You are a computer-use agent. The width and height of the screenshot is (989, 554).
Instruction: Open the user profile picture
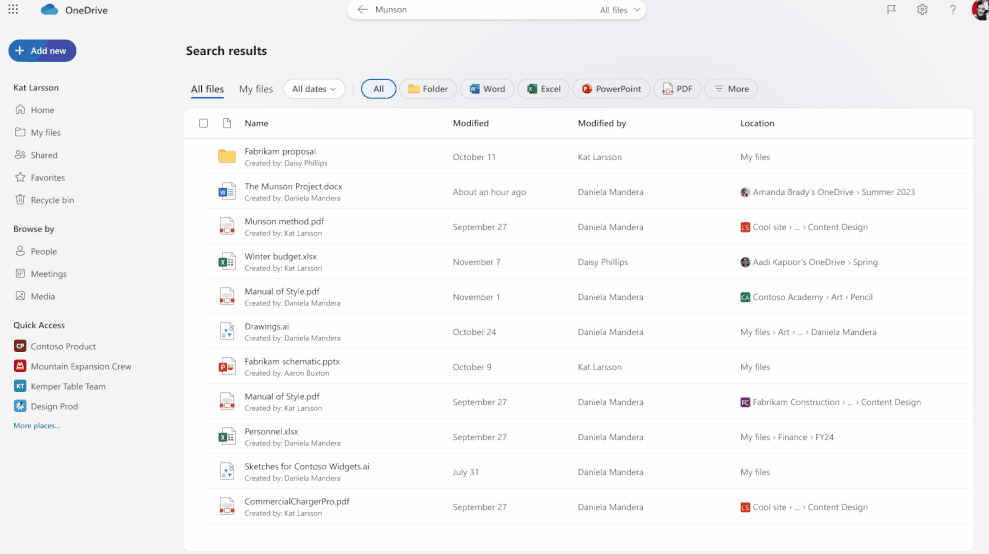click(x=981, y=9)
